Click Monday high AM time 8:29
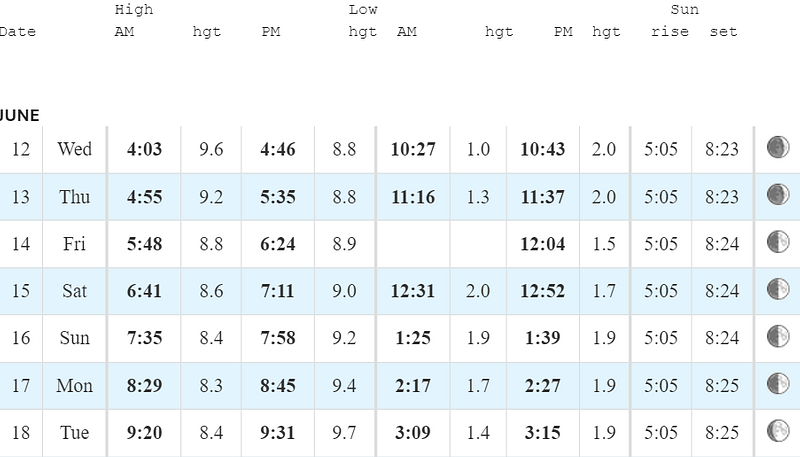The height and width of the screenshot is (457, 800). pyautogui.click(x=144, y=386)
